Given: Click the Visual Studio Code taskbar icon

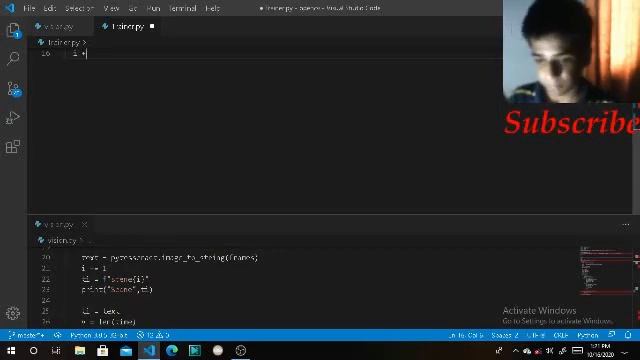Looking at the screenshot, I should 149,351.
